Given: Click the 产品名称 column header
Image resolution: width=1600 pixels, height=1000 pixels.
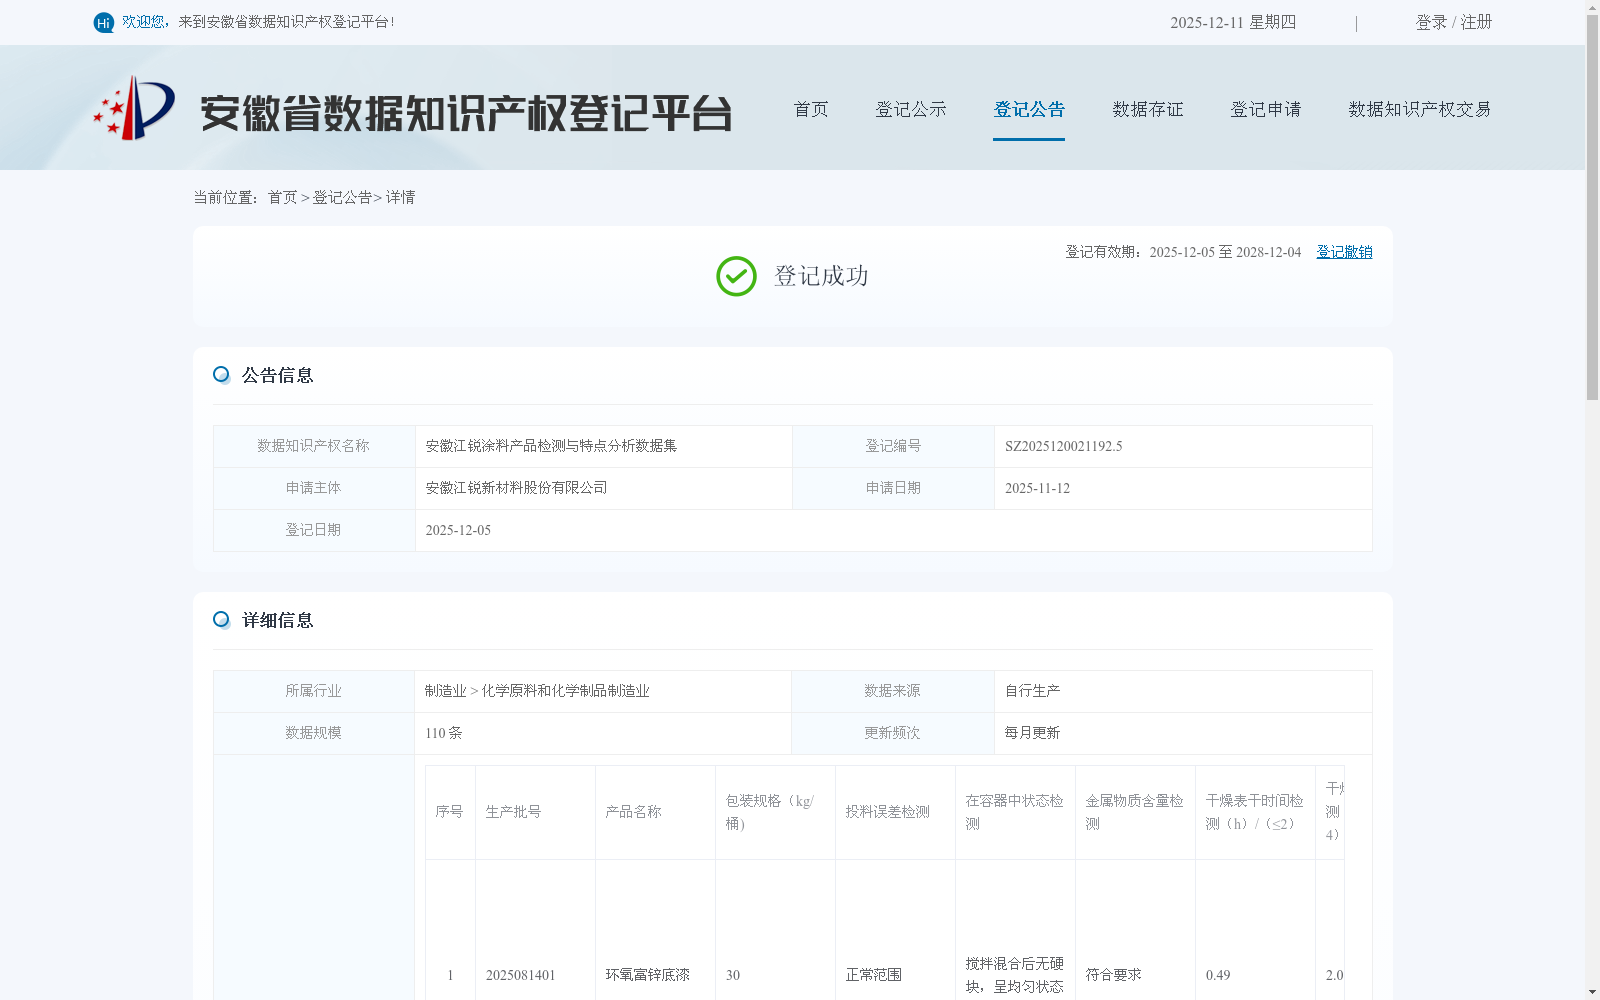Looking at the screenshot, I should (655, 812).
